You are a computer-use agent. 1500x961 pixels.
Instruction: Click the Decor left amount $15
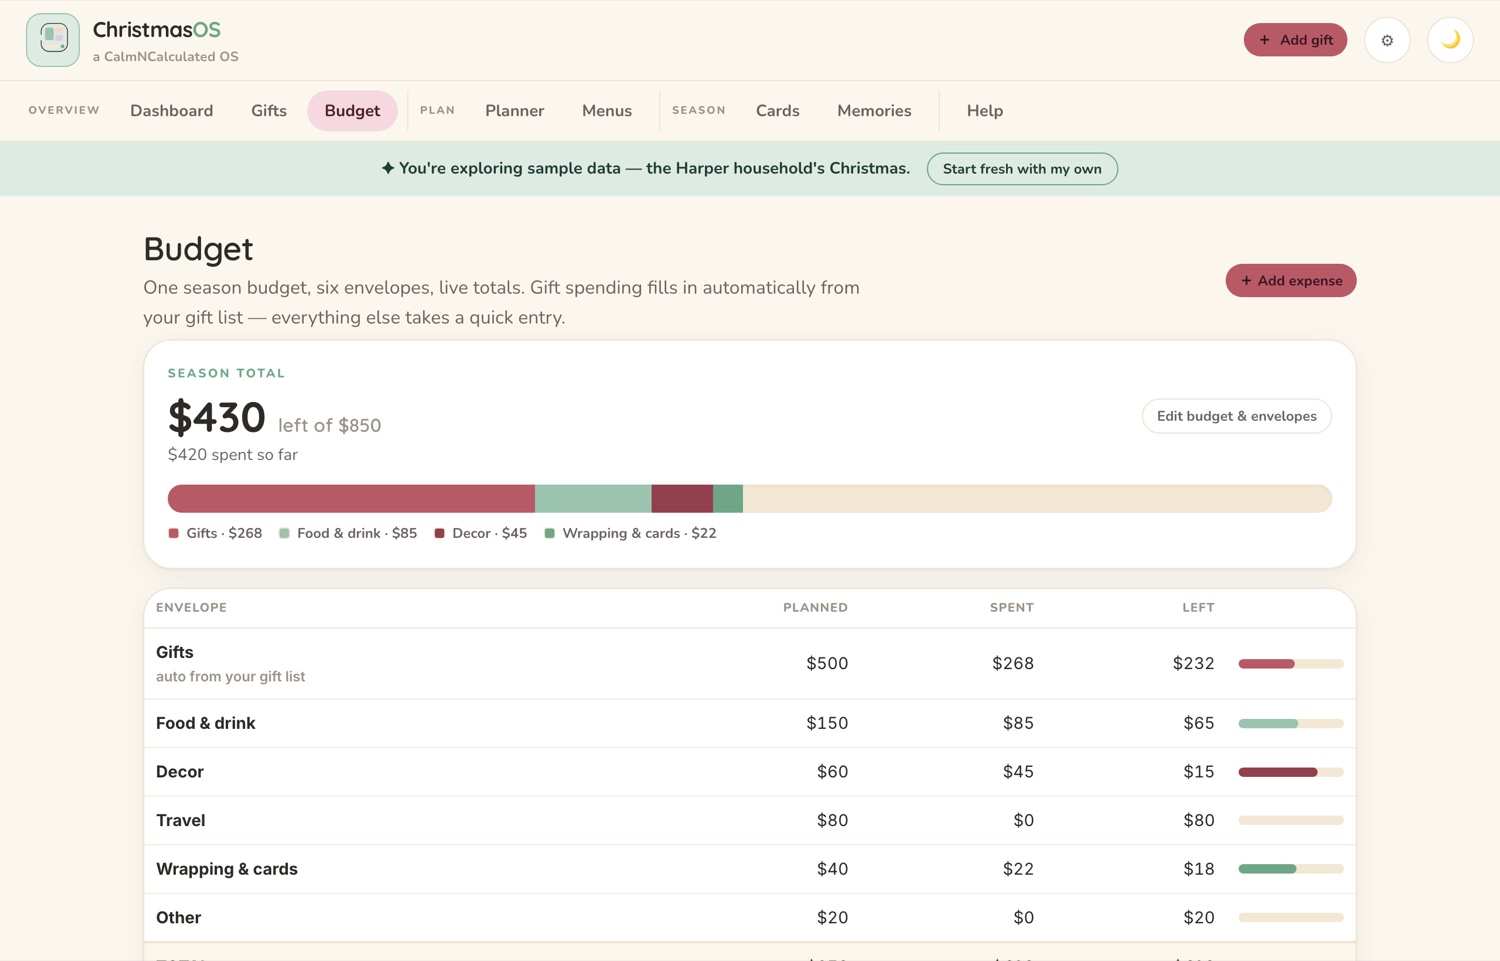pyautogui.click(x=1198, y=772)
